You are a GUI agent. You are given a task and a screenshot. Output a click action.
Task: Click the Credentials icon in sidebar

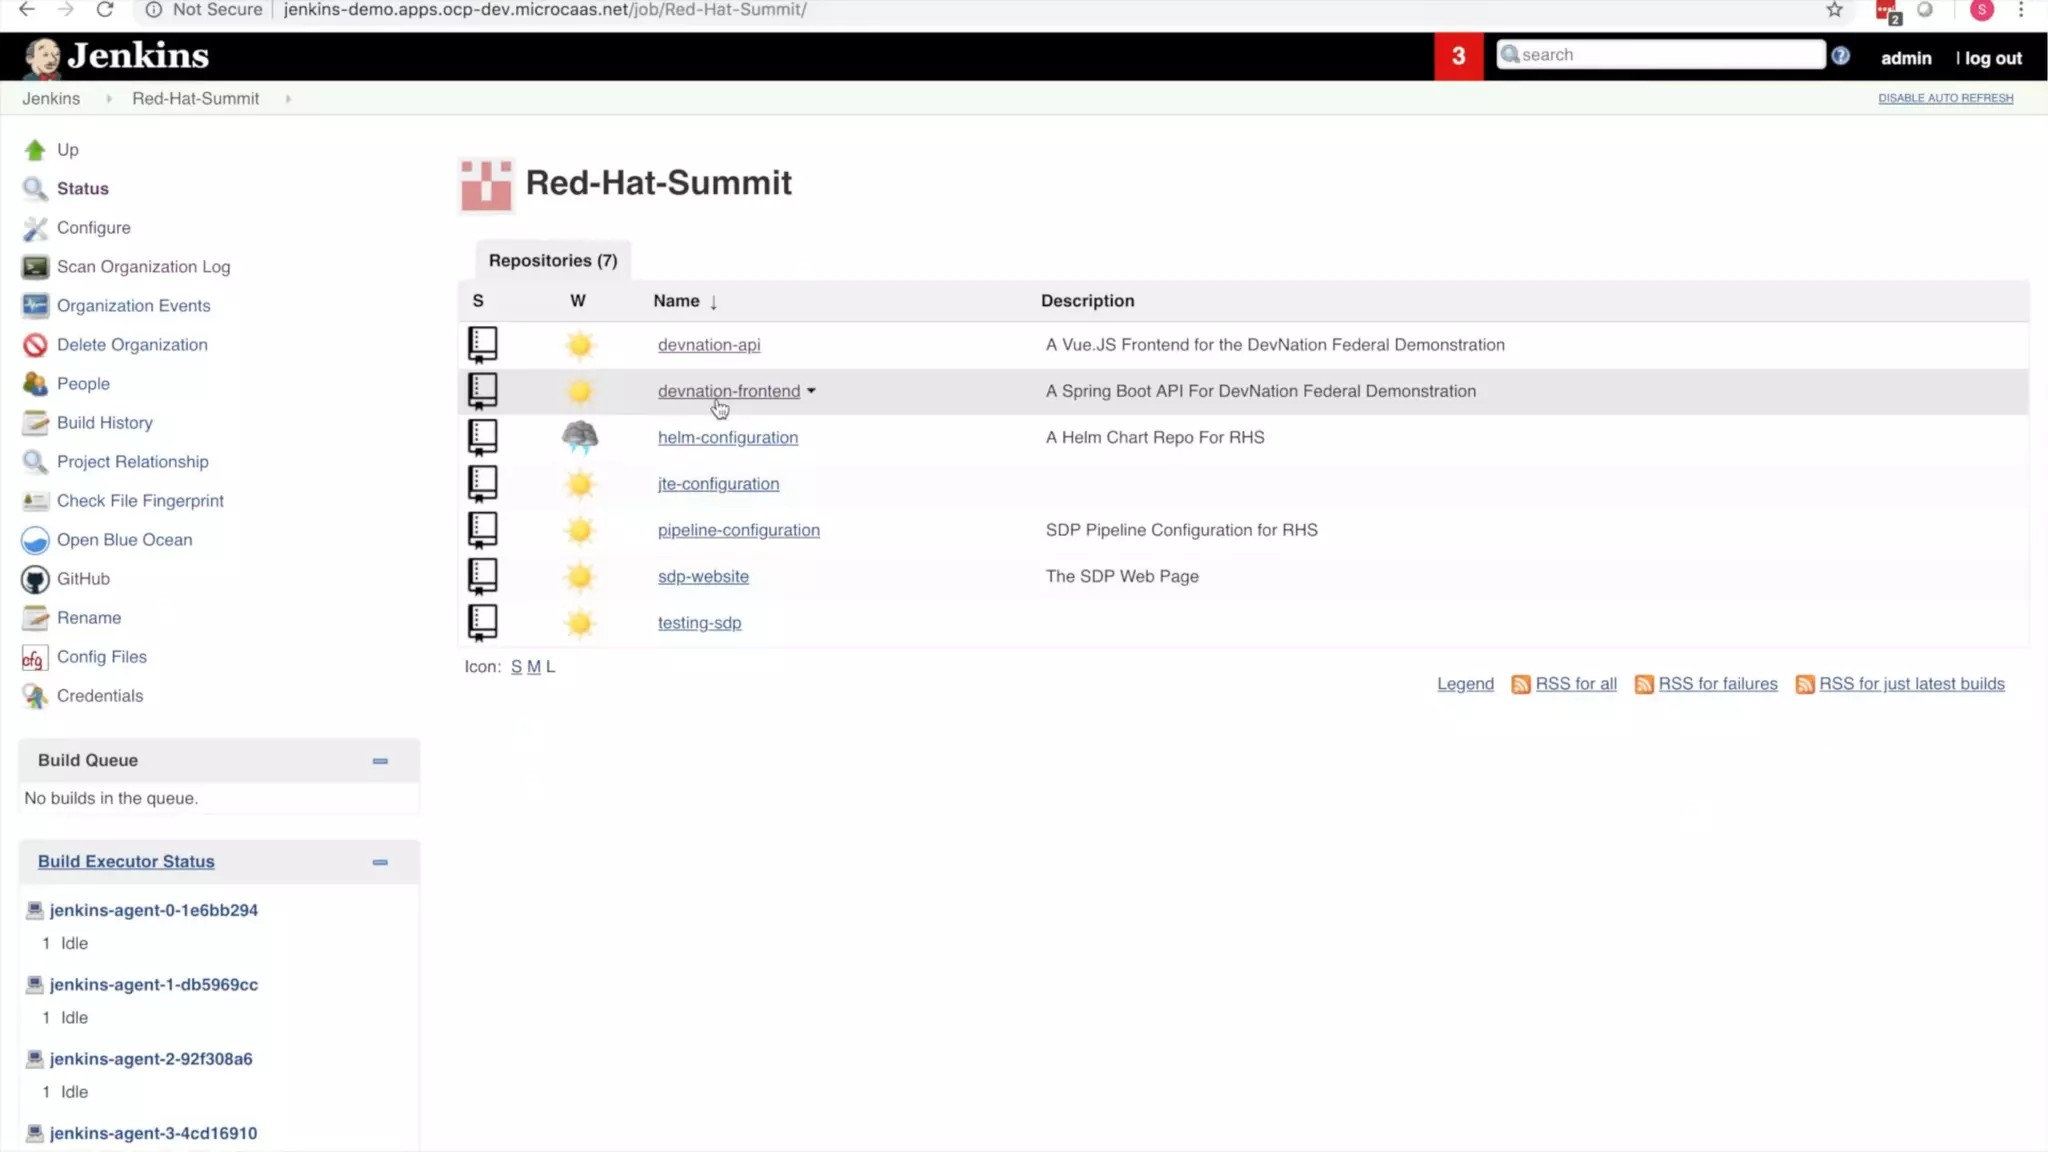point(35,696)
